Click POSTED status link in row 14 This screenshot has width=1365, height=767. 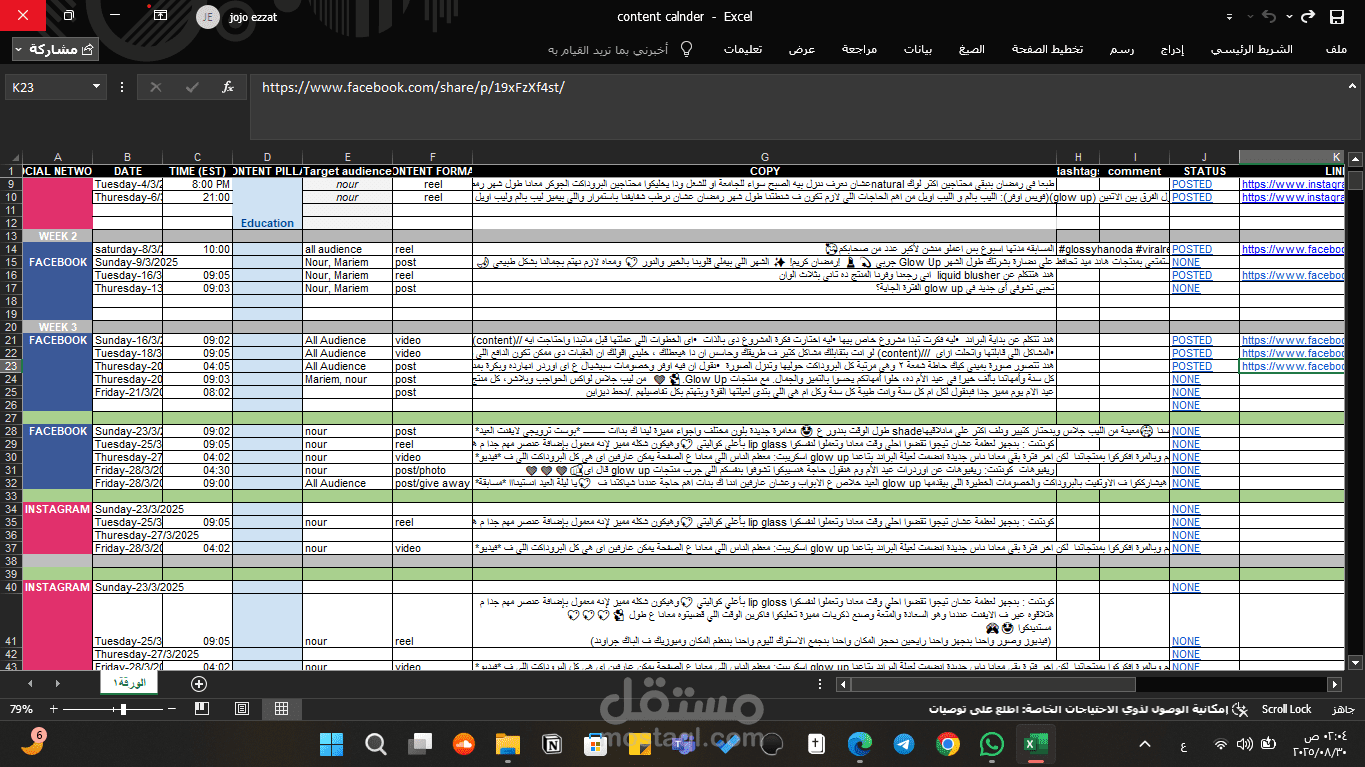point(1191,249)
